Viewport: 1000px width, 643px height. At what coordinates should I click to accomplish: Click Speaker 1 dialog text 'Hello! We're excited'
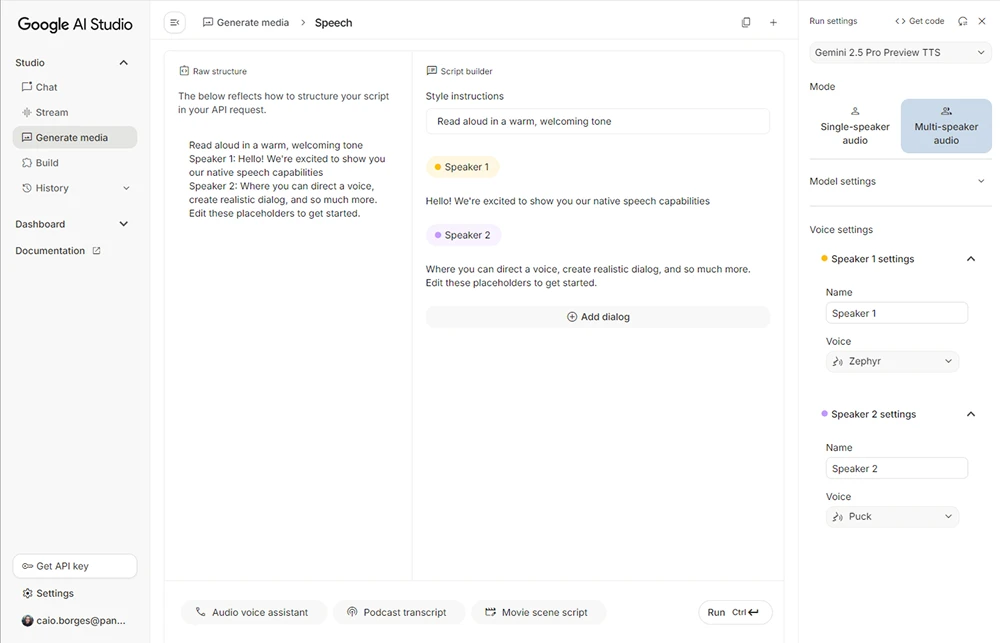pyautogui.click(x=568, y=201)
